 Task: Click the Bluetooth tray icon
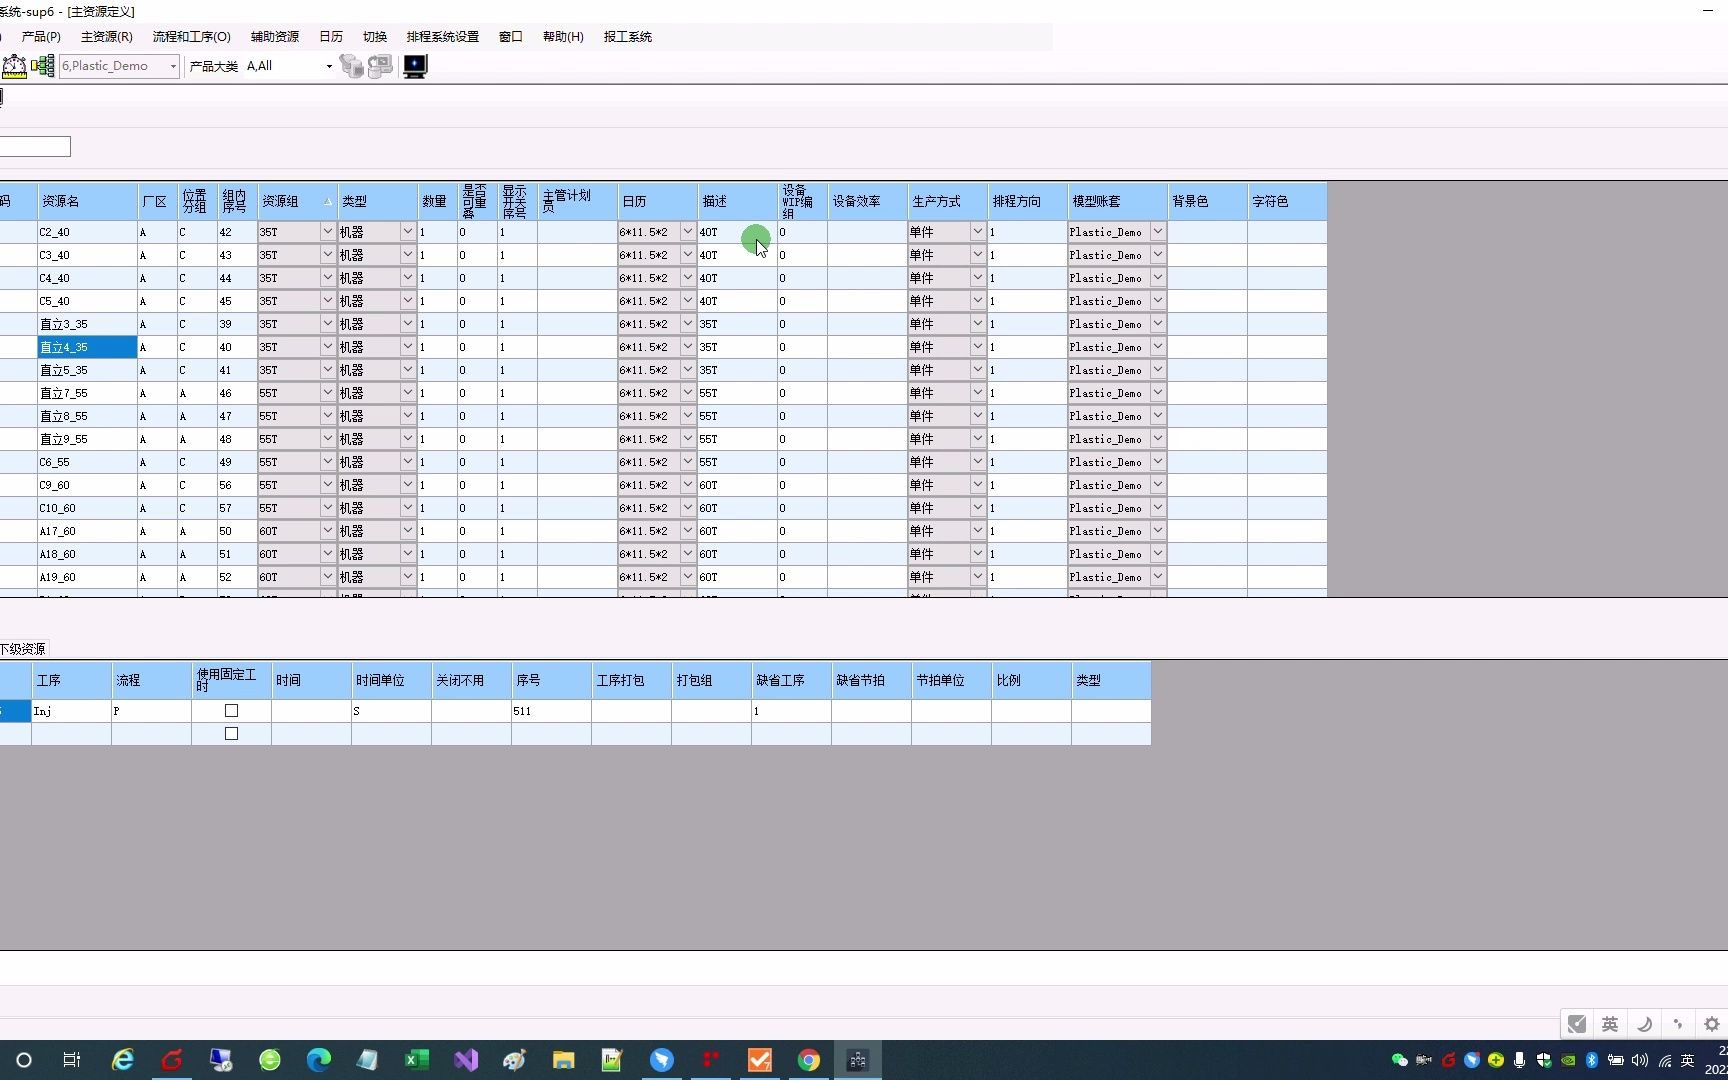[1591, 1060]
